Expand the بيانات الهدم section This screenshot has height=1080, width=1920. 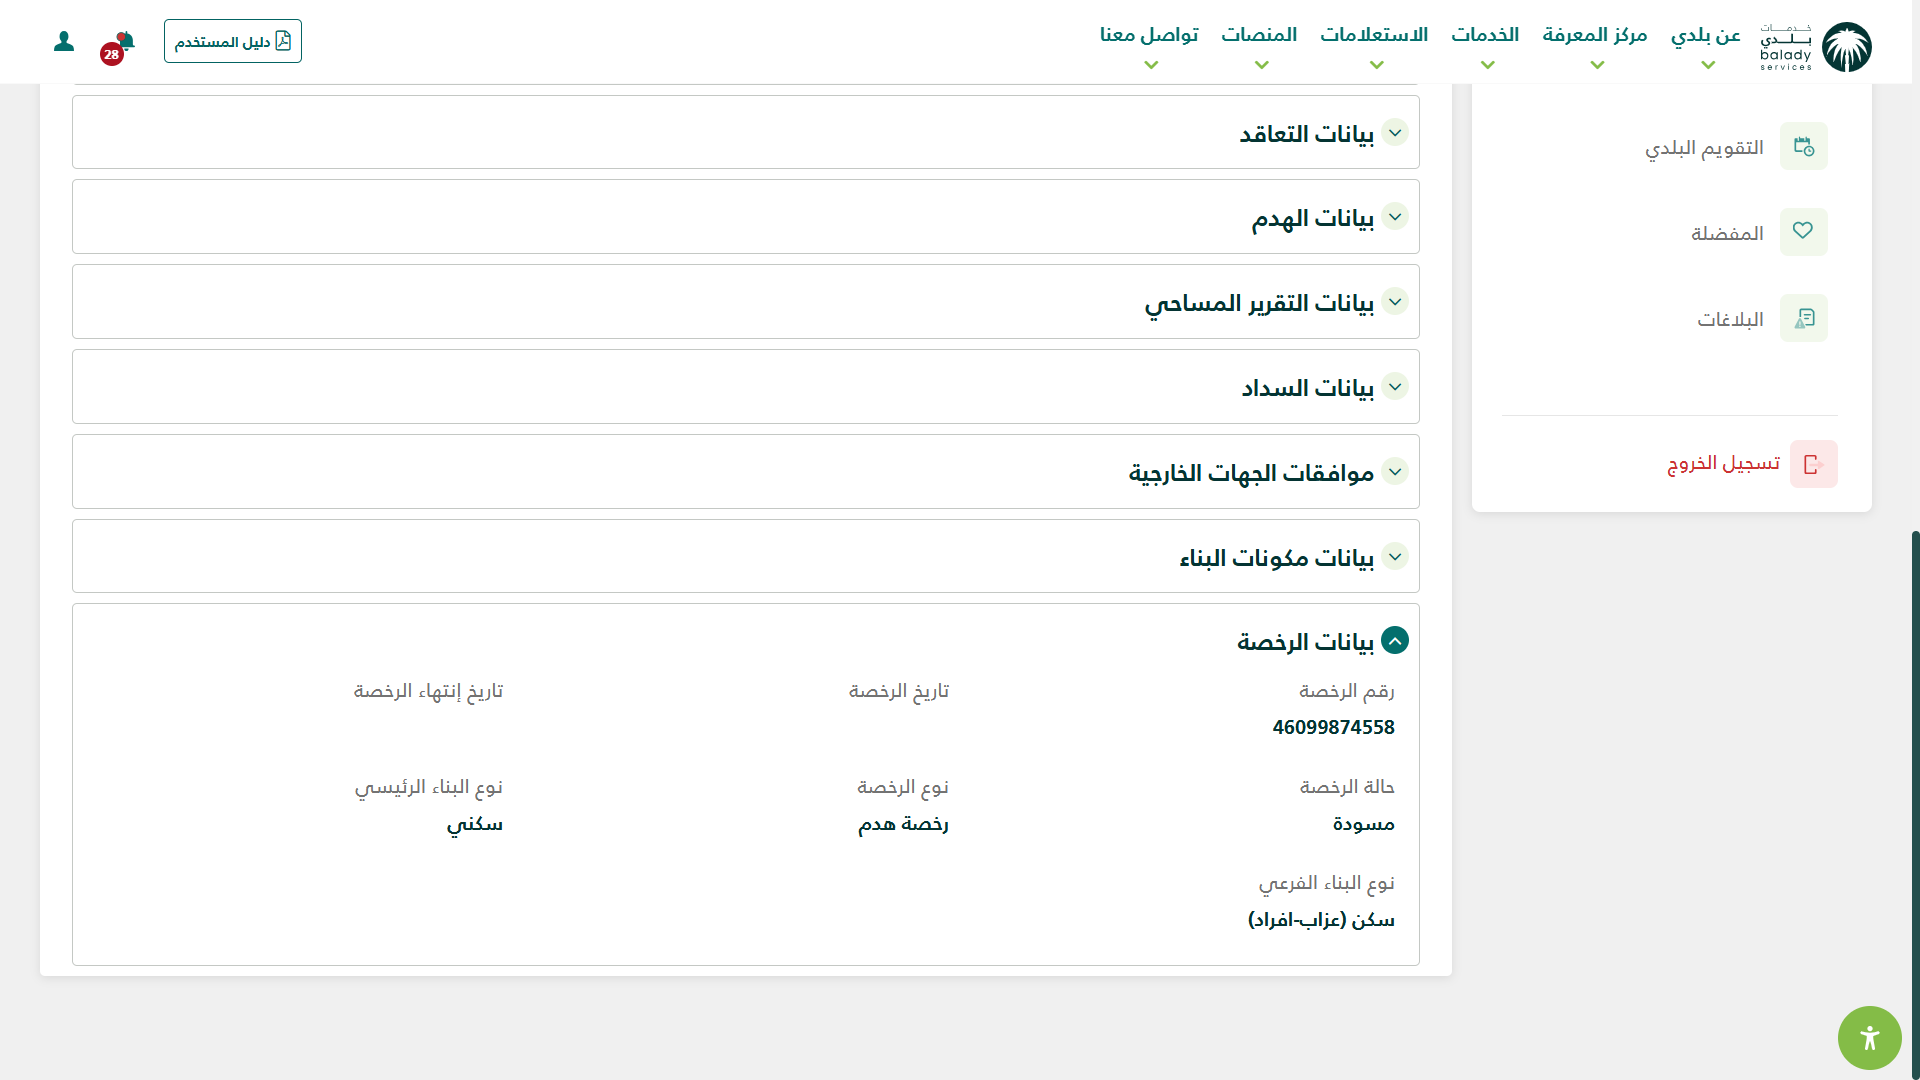[1394, 217]
